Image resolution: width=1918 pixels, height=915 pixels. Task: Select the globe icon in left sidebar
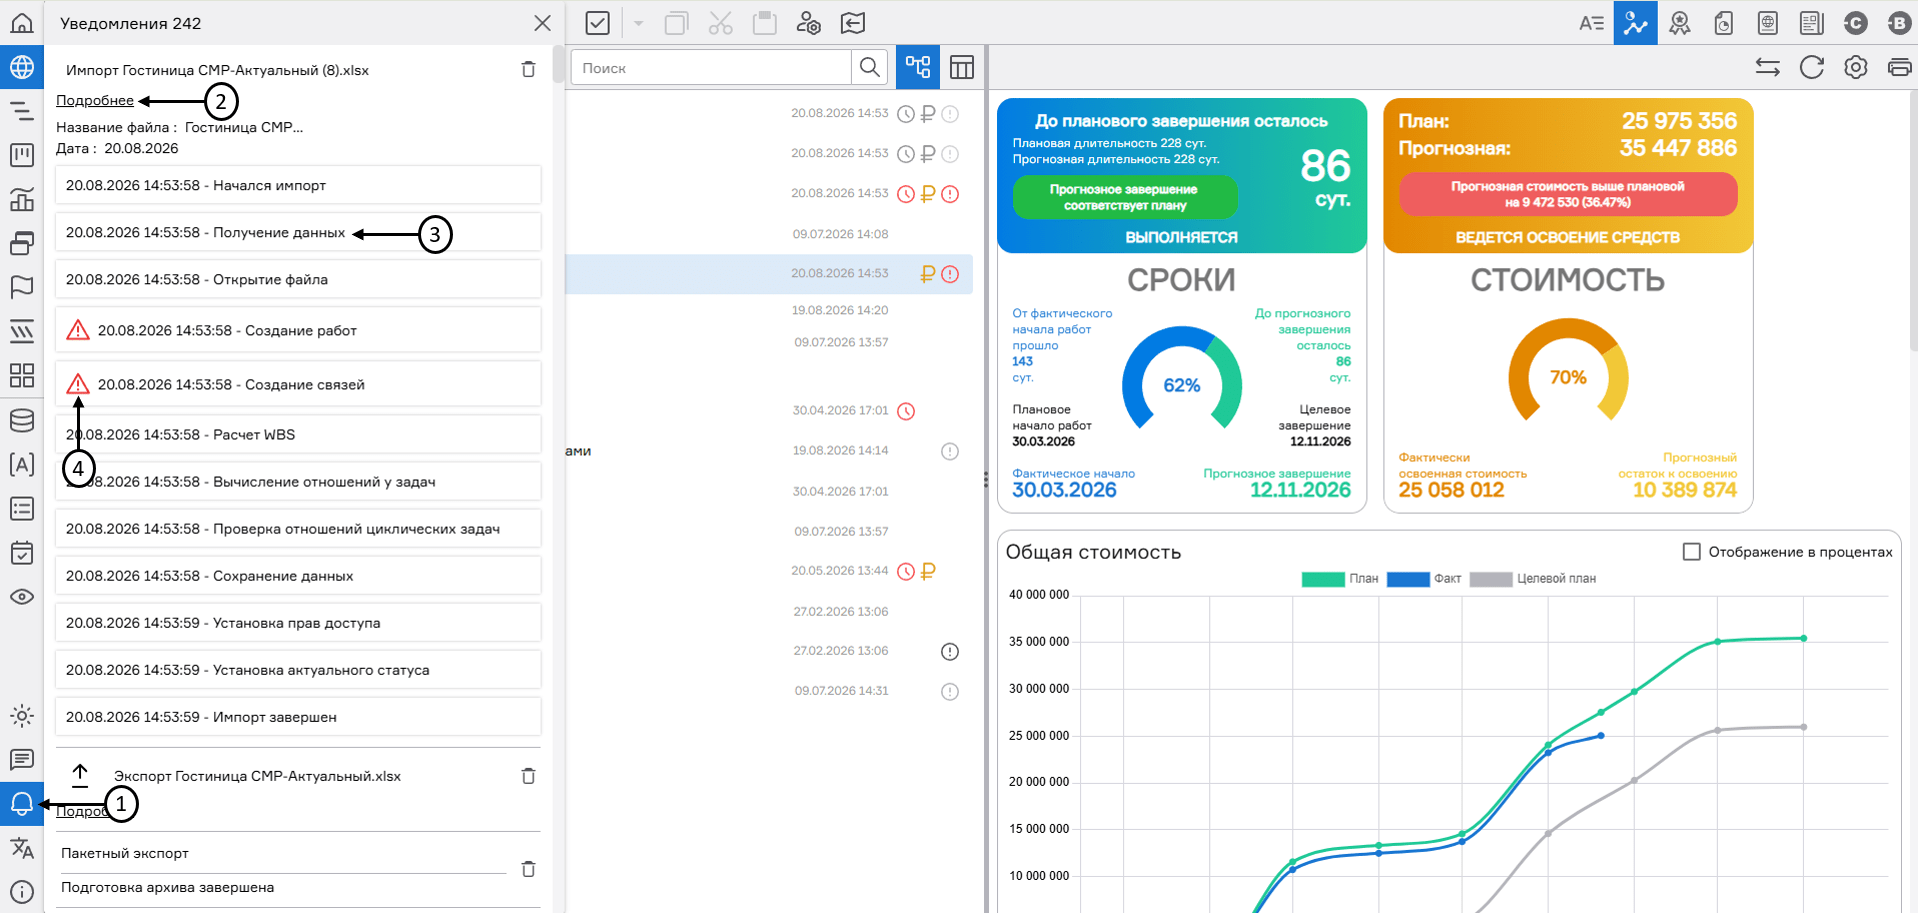click(x=22, y=67)
